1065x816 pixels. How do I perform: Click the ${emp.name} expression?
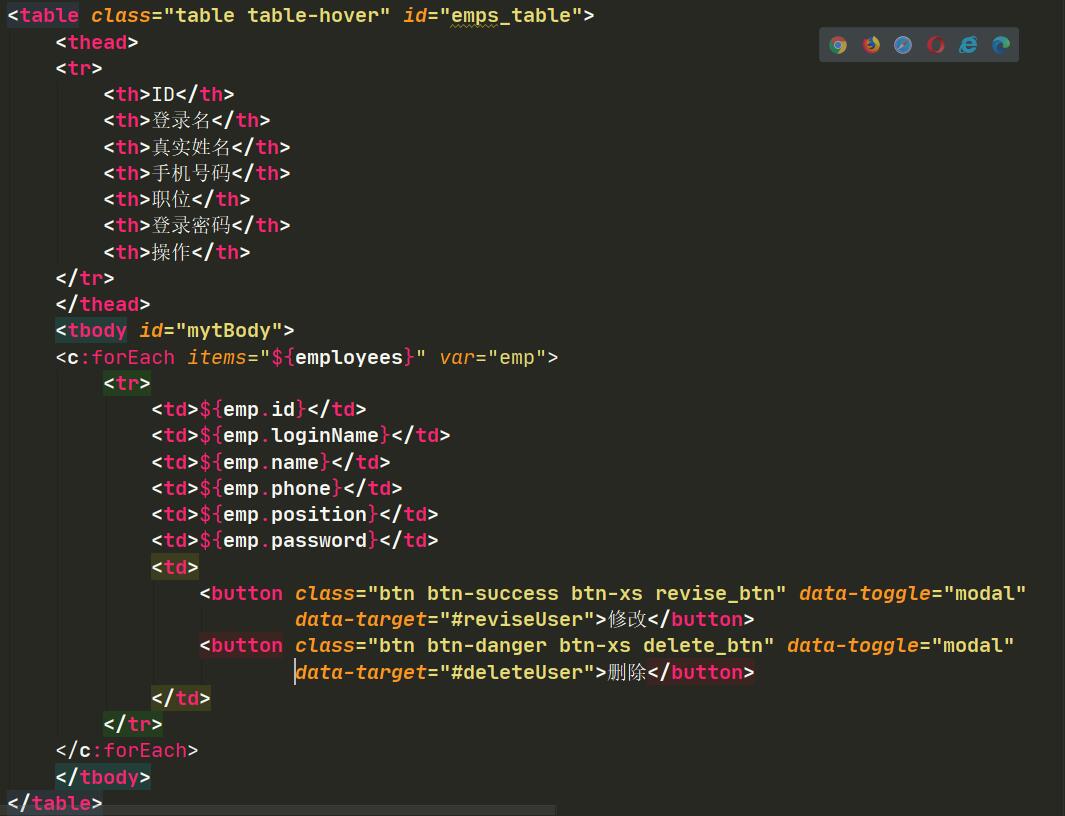265,463
